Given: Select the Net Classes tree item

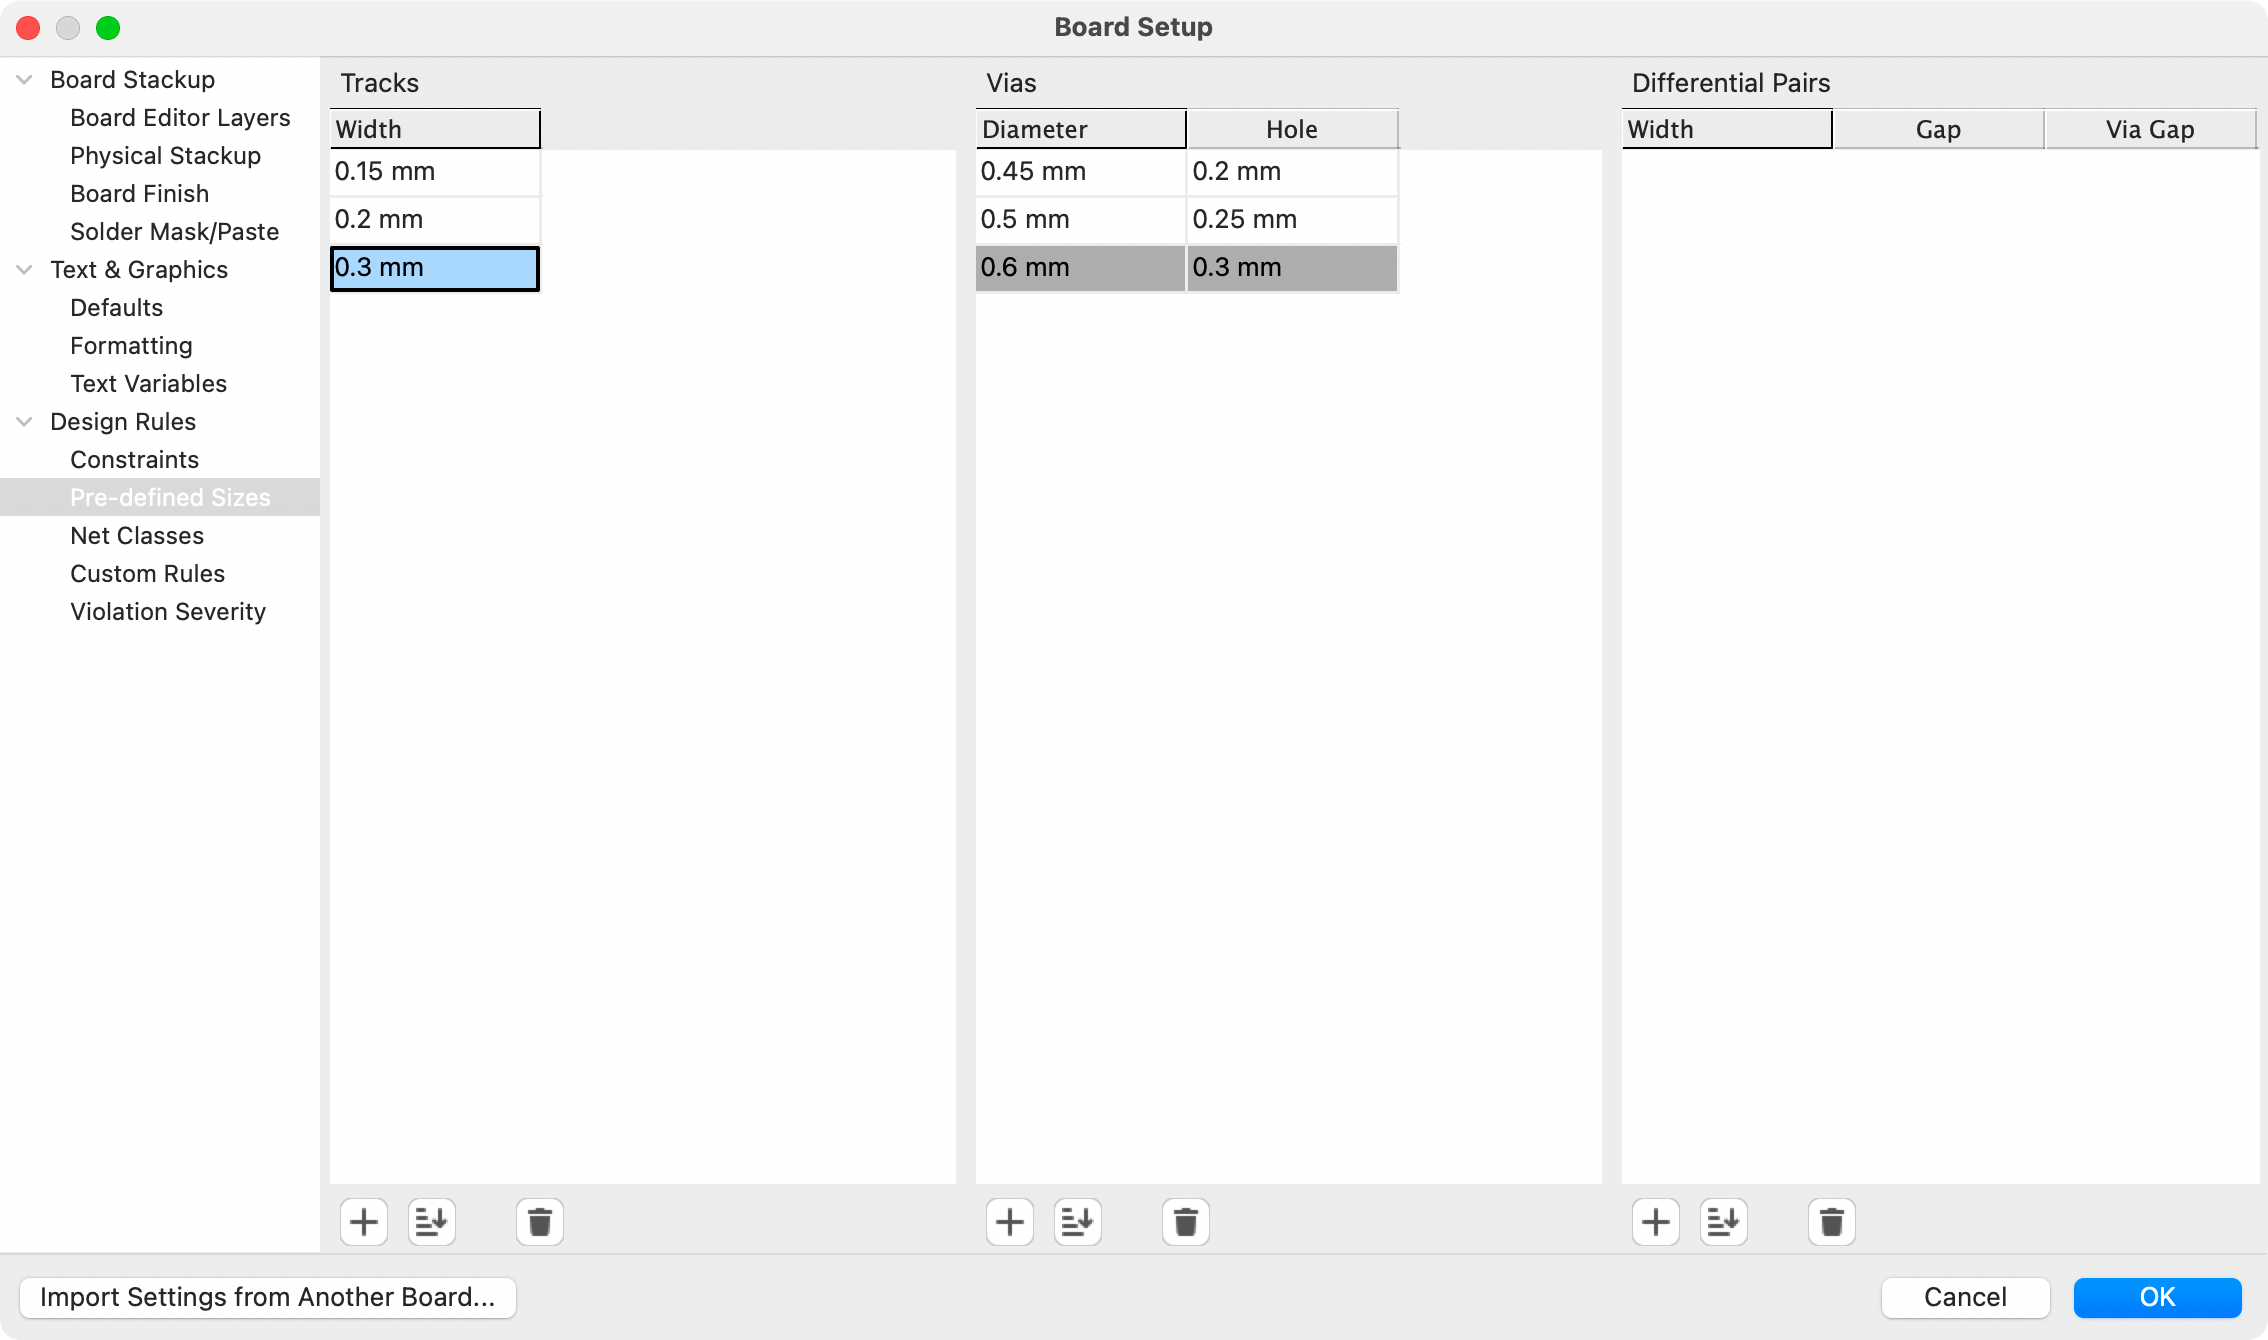Looking at the screenshot, I should (x=137, y=536).
